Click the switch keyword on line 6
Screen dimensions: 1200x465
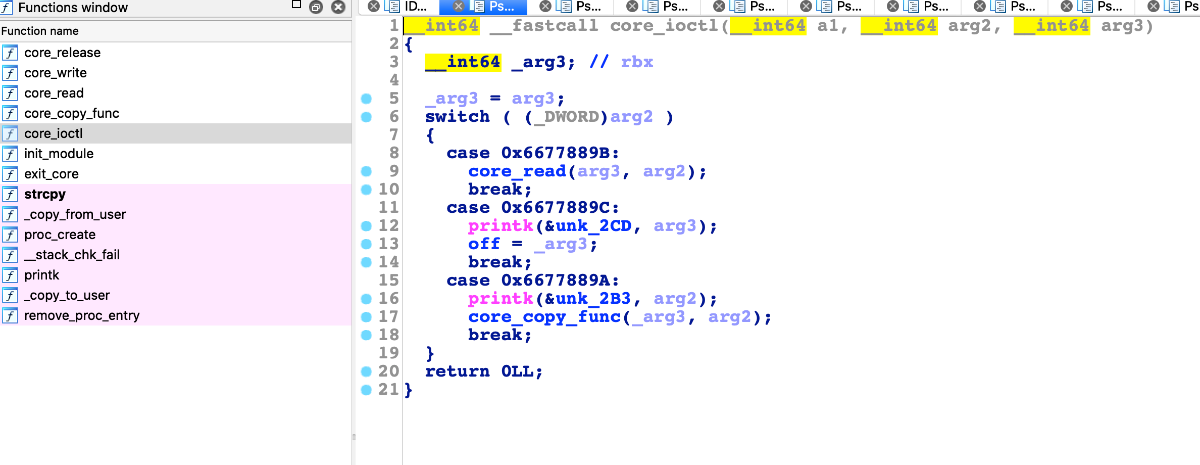tap(457, 117)
